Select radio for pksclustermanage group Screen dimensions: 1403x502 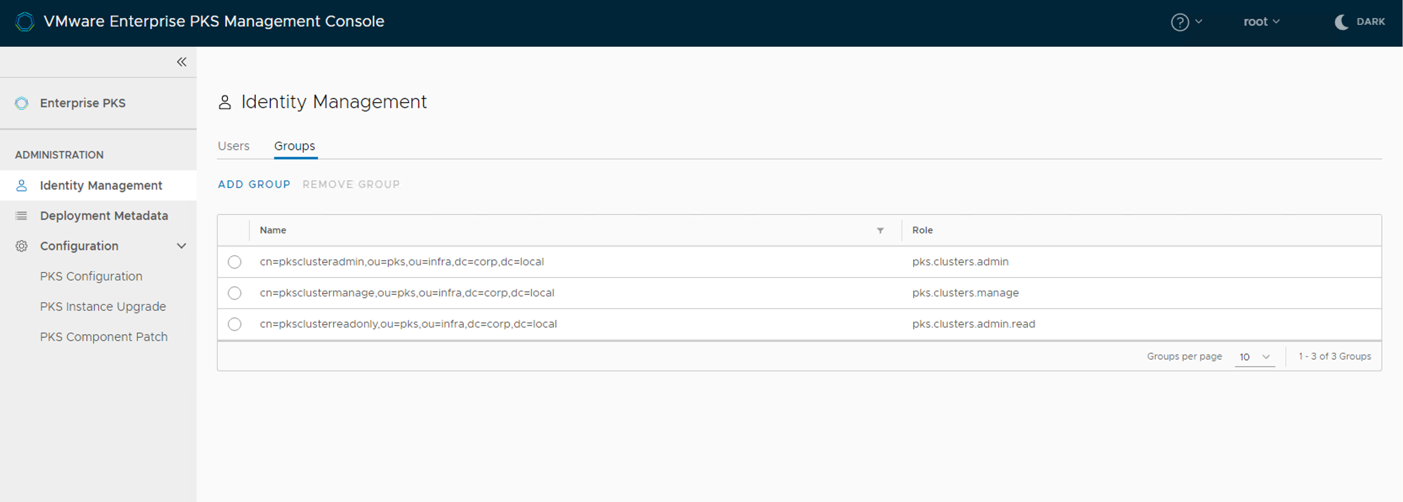click(234, 293)
